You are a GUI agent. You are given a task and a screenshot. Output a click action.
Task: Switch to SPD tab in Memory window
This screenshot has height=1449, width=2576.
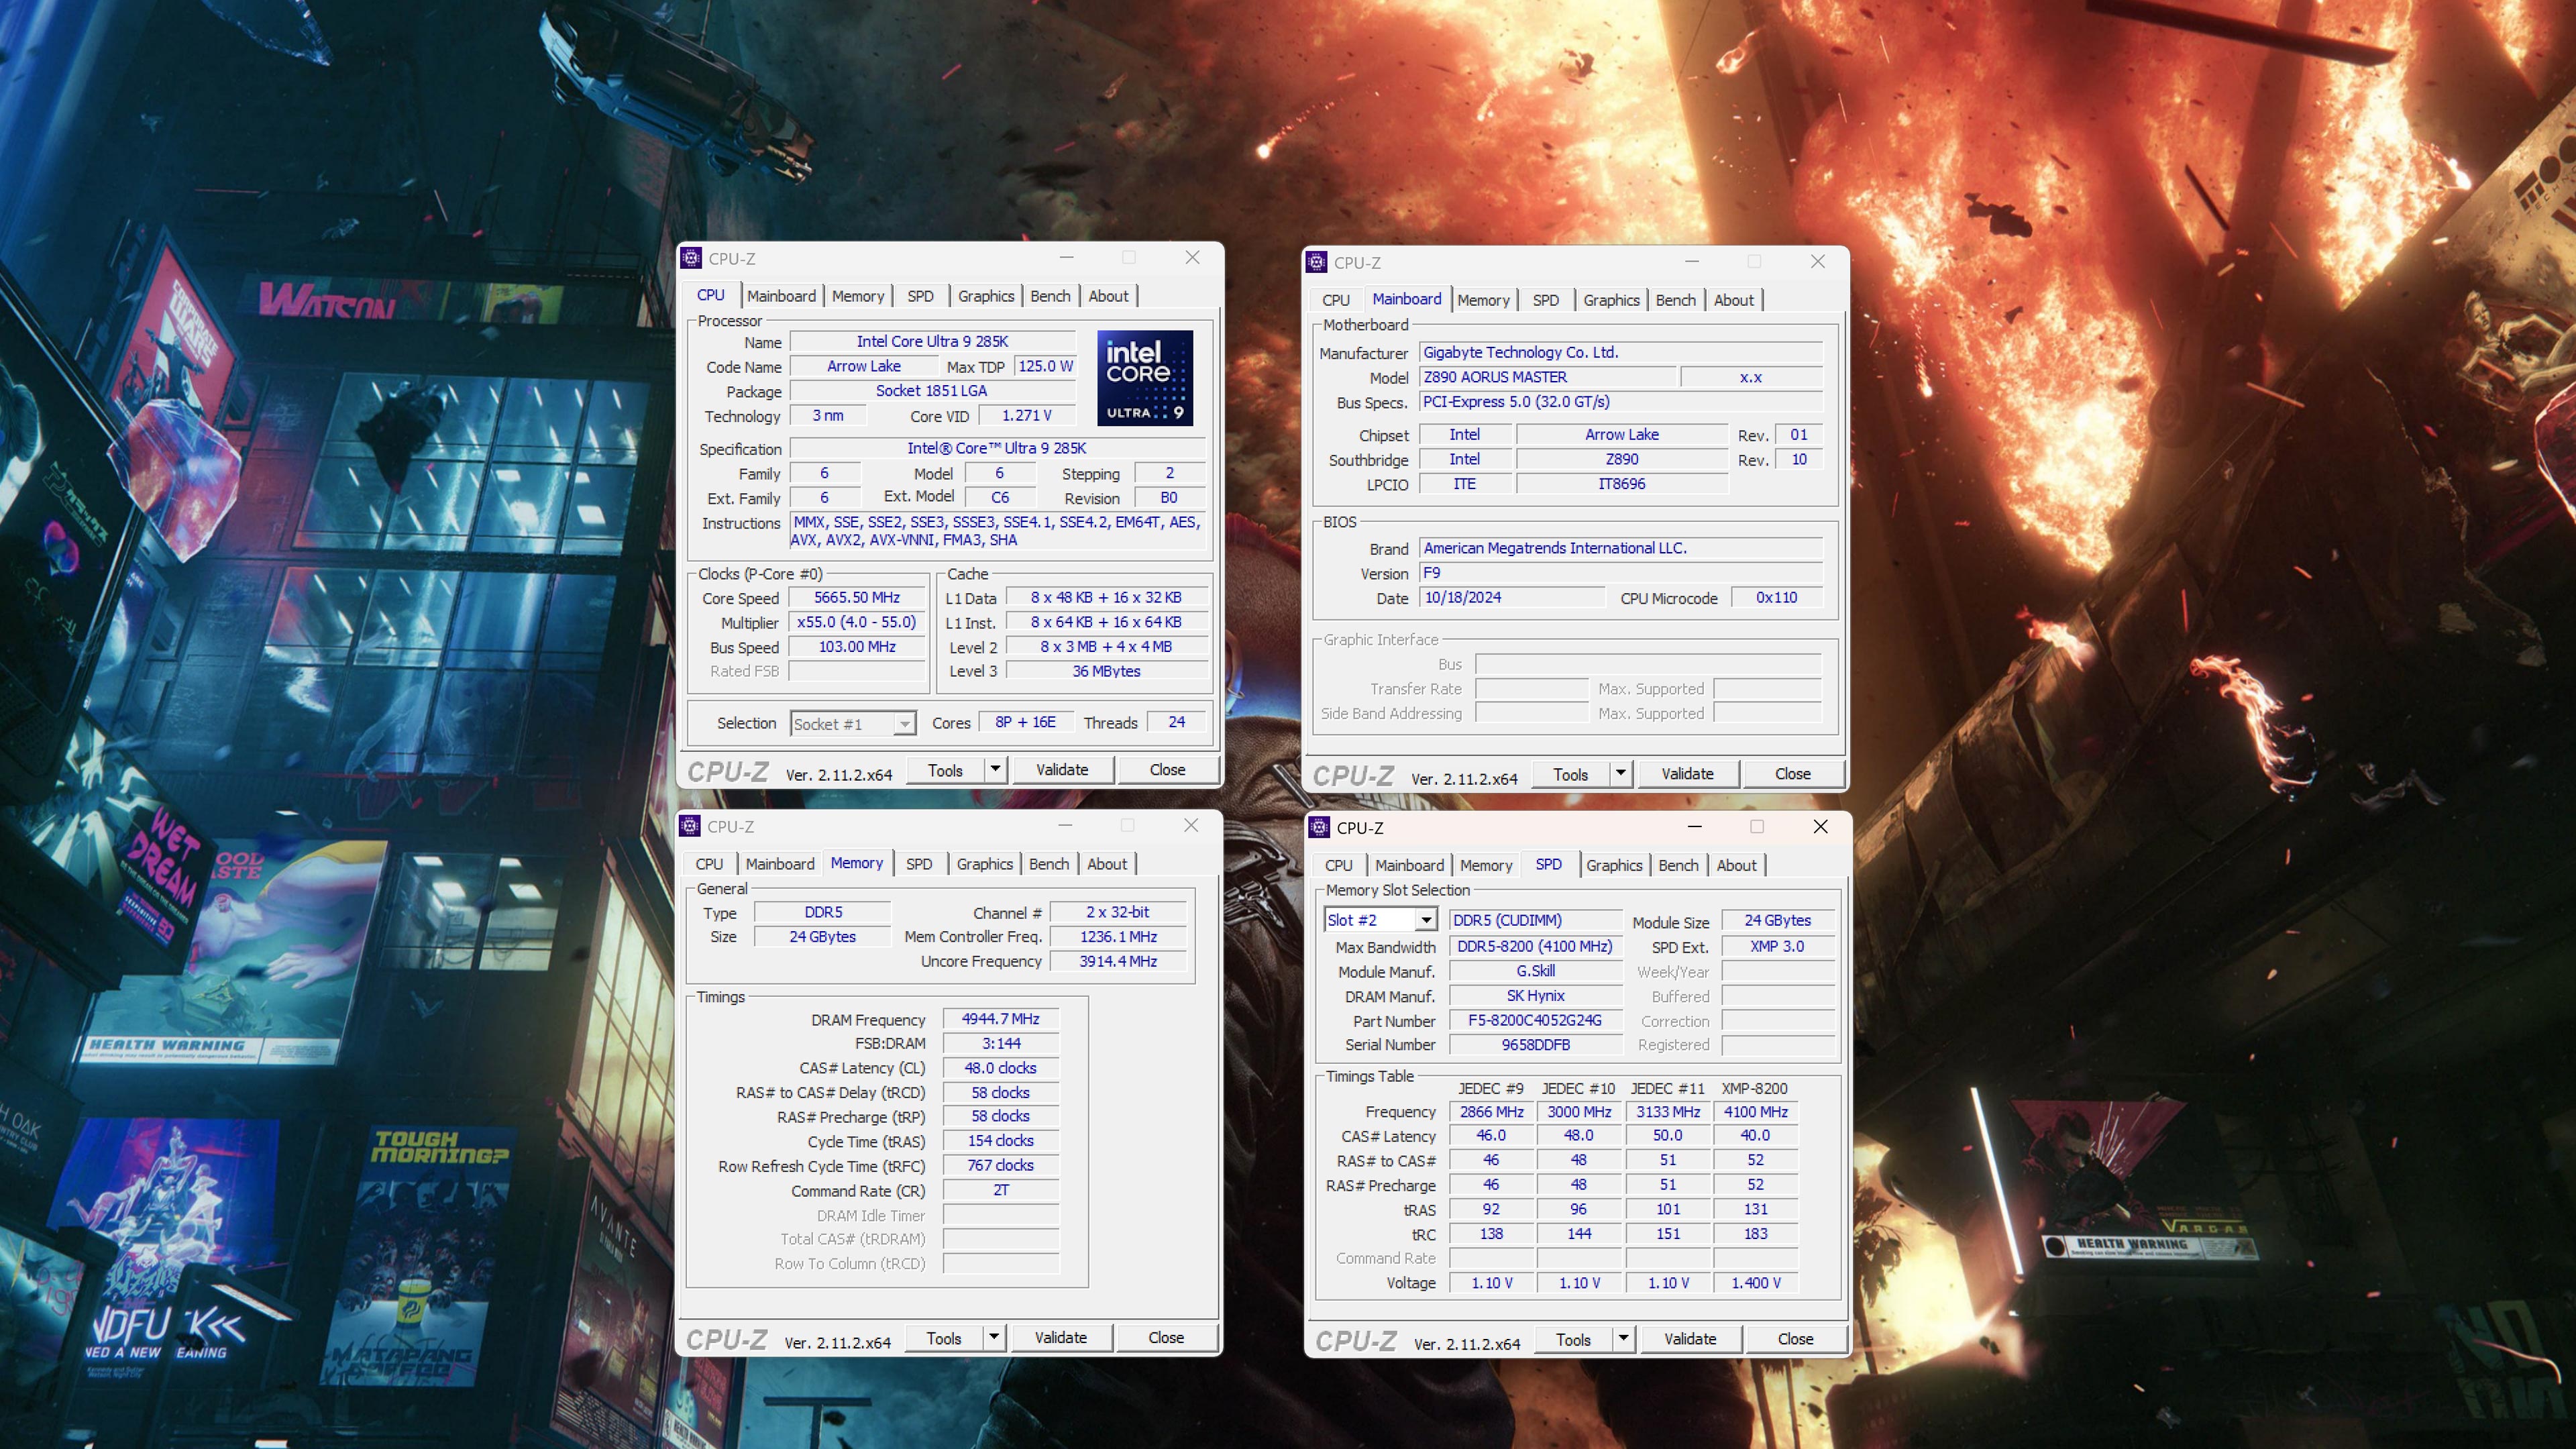click(x=919, y=864)
